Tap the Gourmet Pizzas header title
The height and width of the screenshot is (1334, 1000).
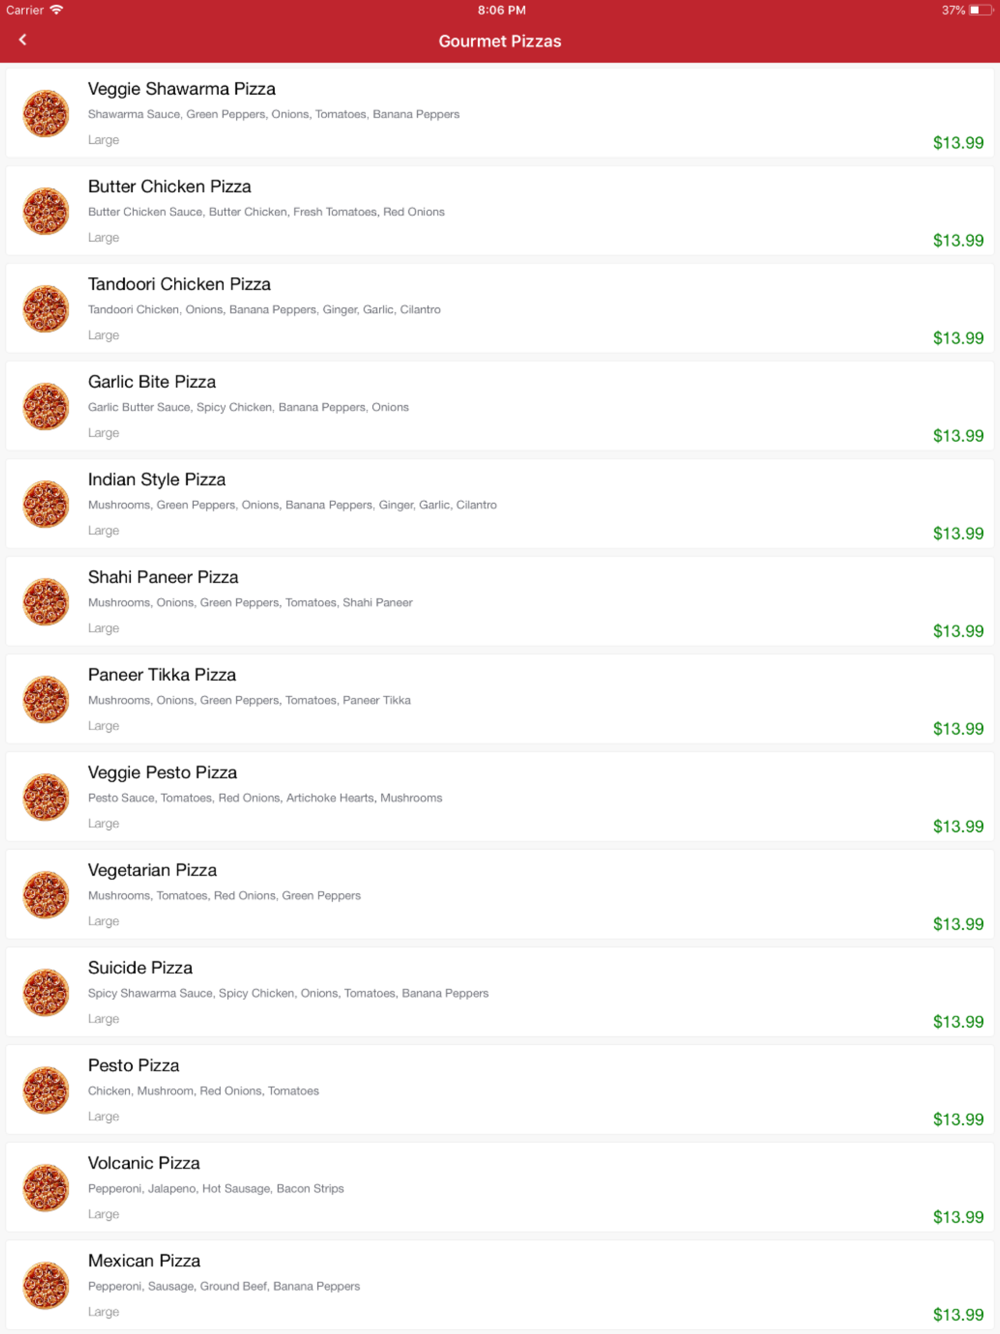tap(500, 41)
